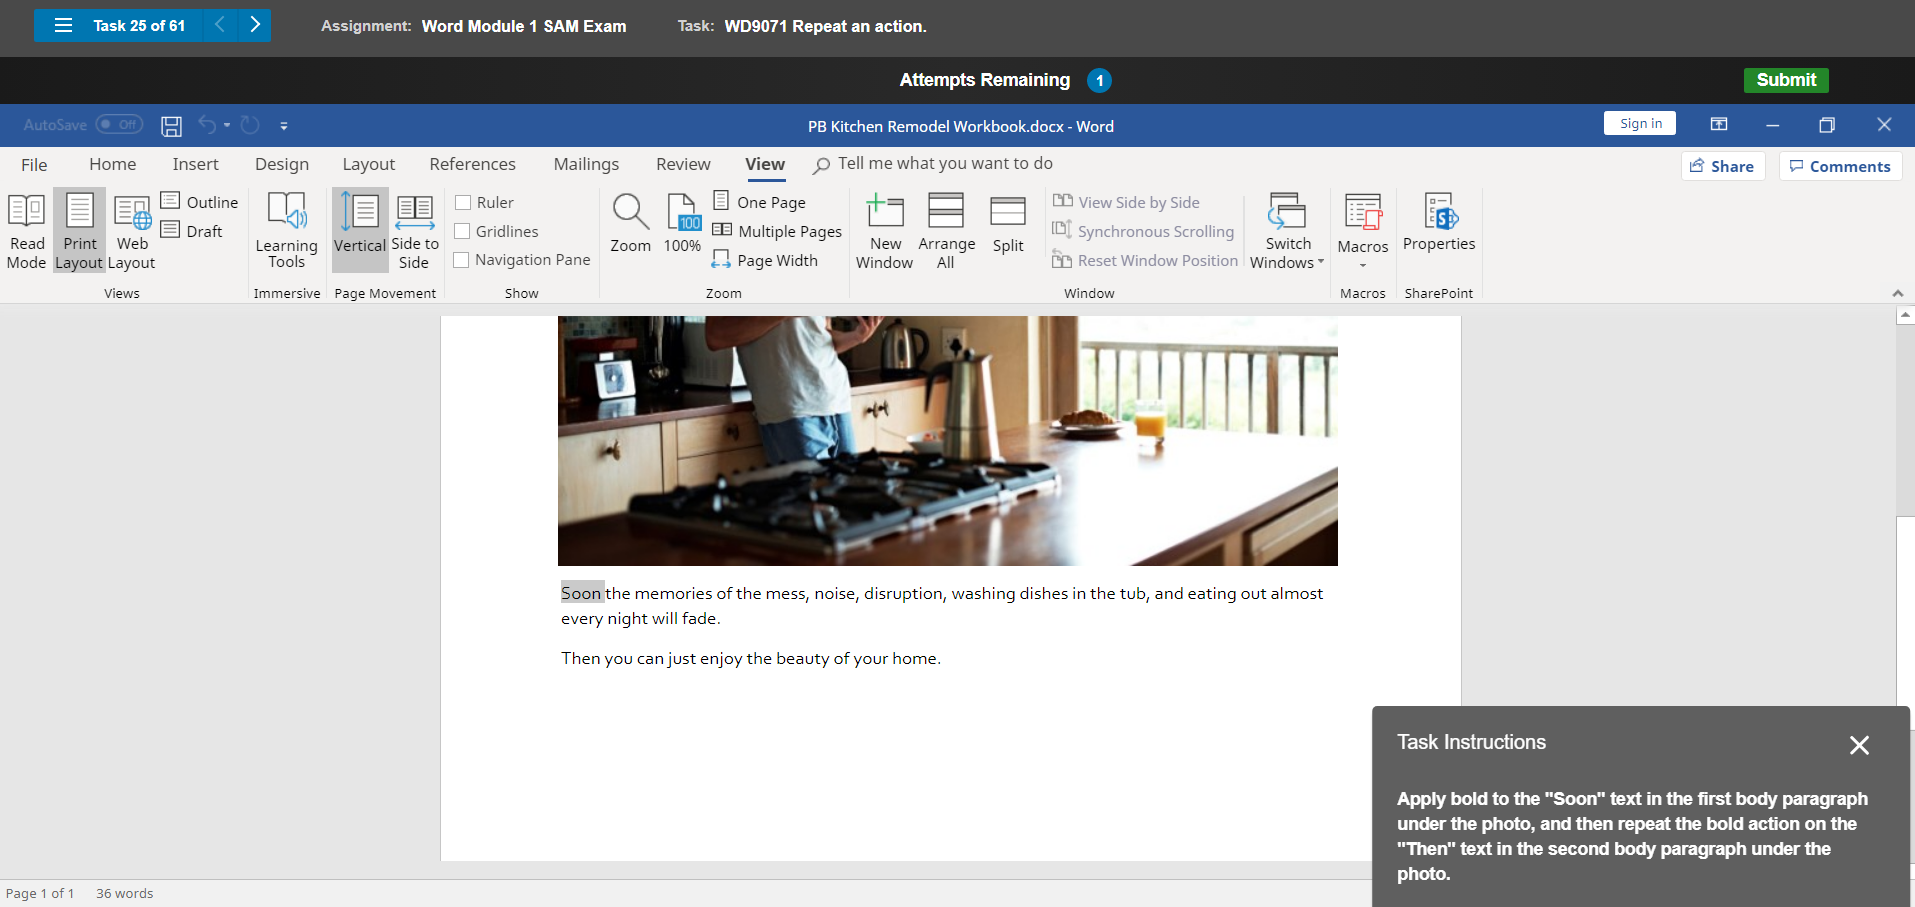Zoom to One Page

pyautogui.click(x=759, y=202)
